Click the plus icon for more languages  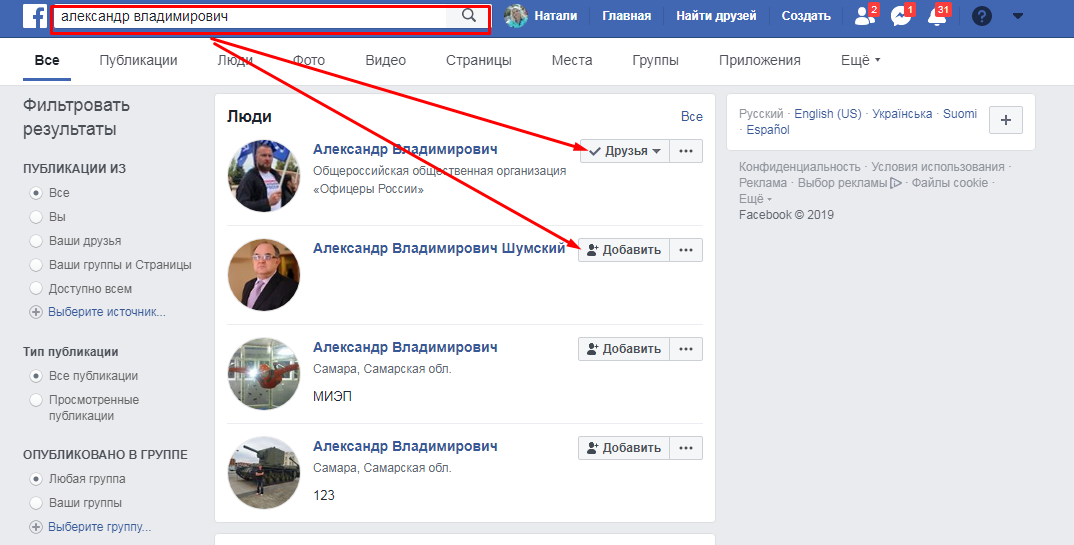point(1006,121)
